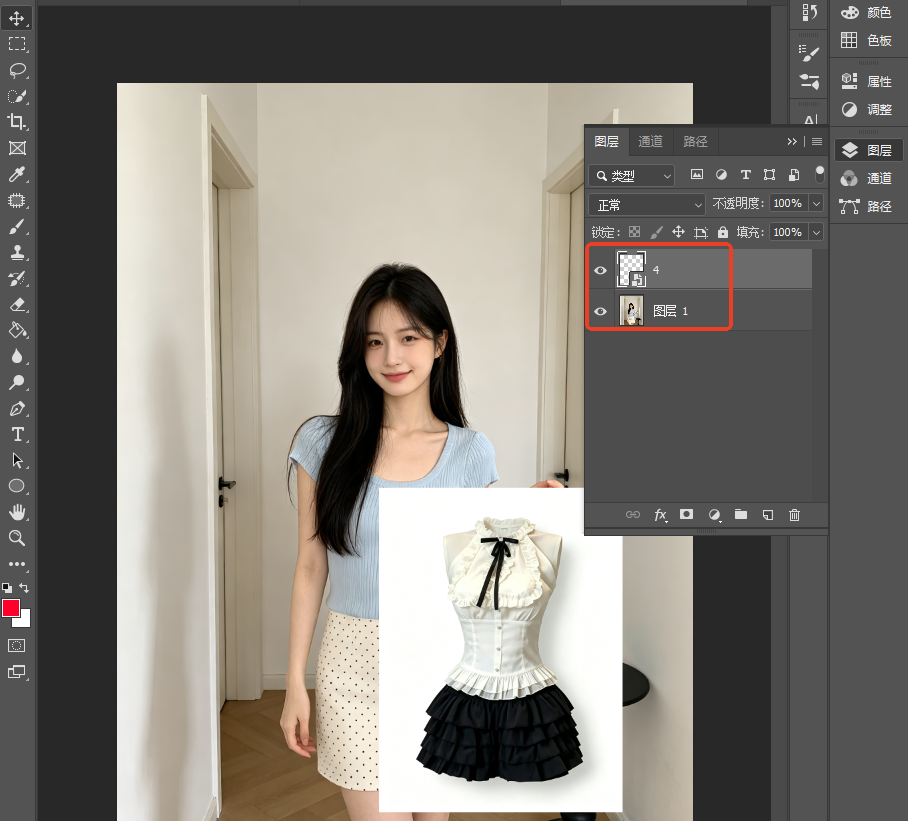Click the red foreground color swatch
The width and height of the screenshot is (908, 821).
pyautogui.click(x=10, y=608)
